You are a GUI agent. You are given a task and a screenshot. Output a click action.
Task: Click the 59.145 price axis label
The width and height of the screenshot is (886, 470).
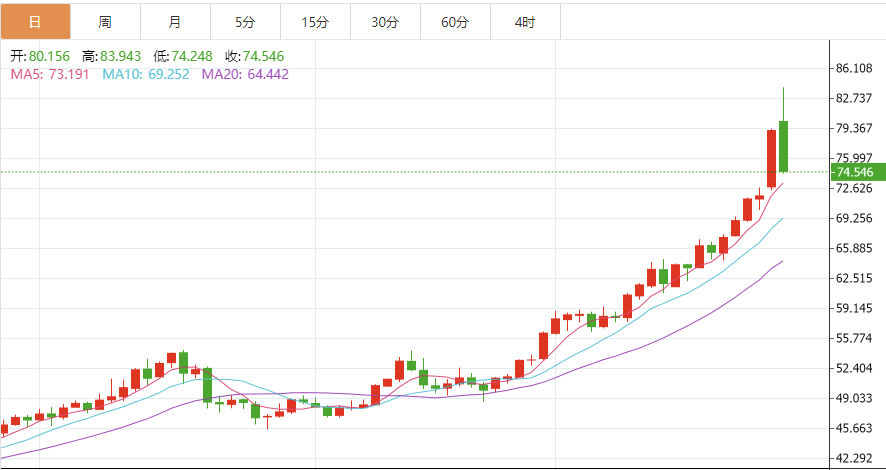coord(855,308)
